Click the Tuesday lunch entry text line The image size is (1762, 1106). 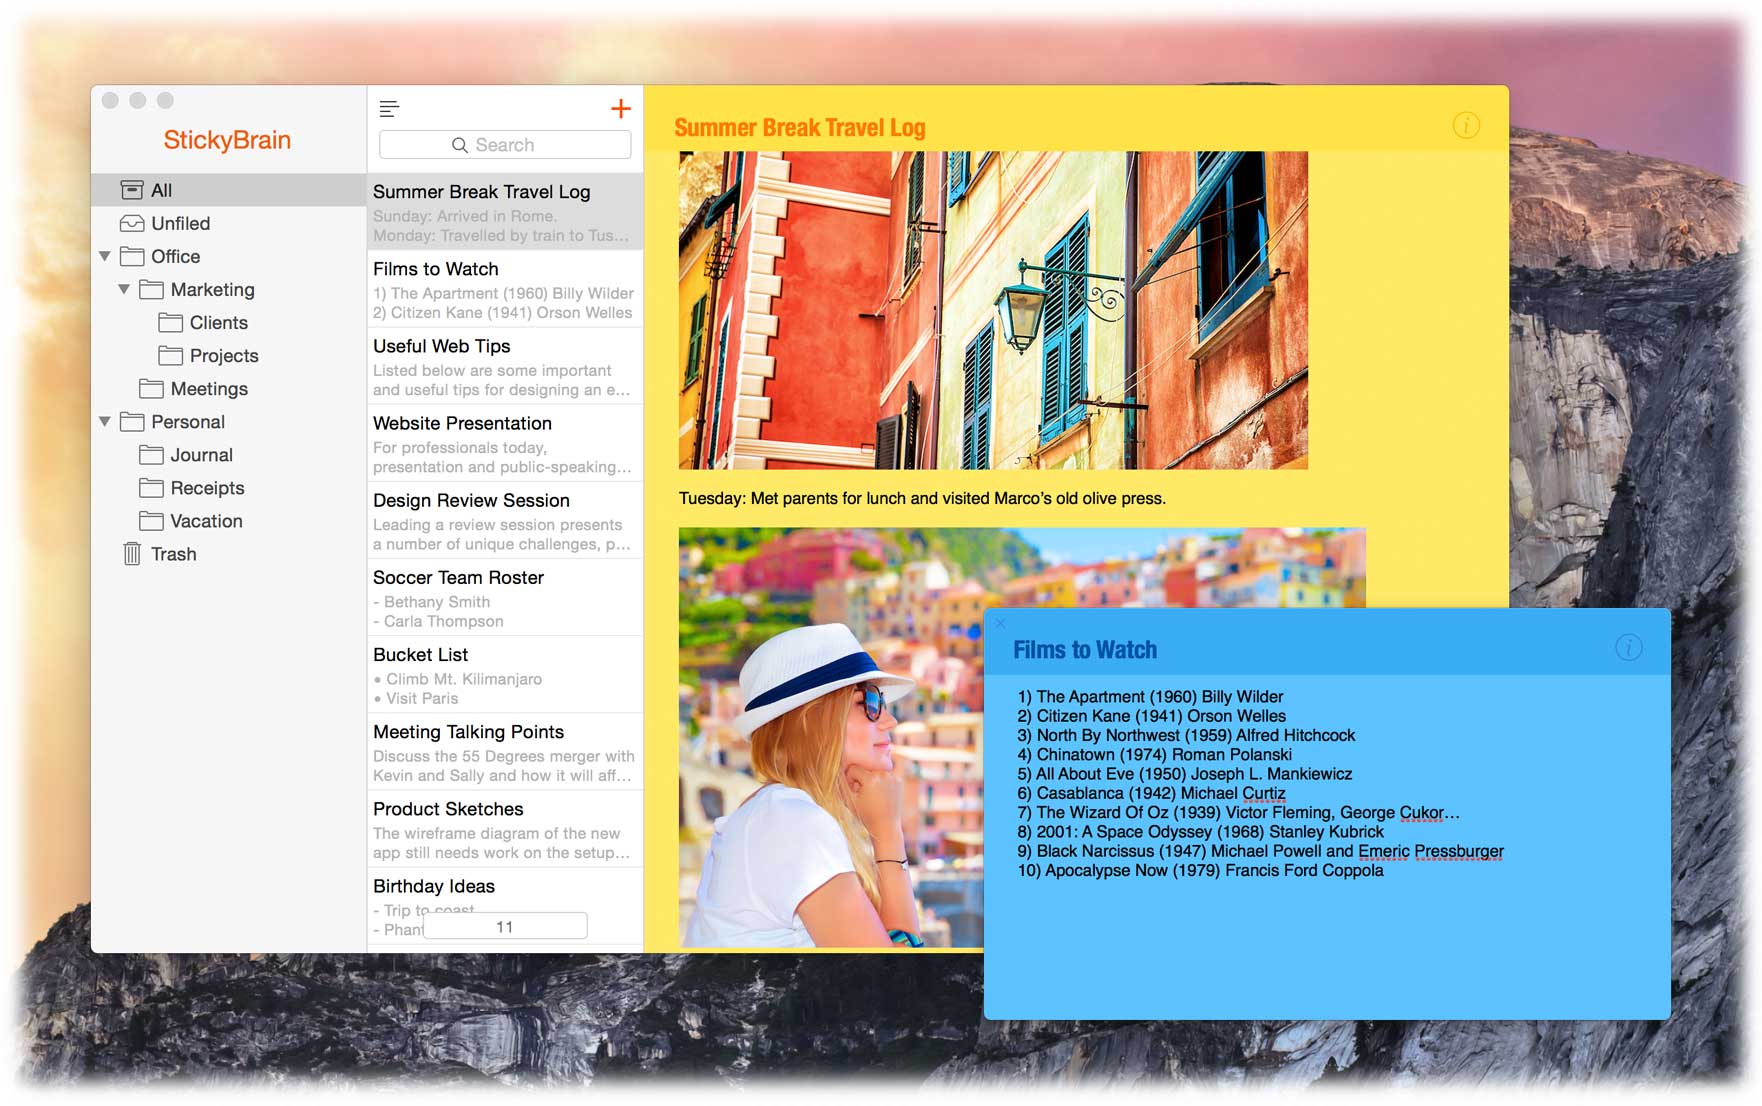click(x=922, y=498)
